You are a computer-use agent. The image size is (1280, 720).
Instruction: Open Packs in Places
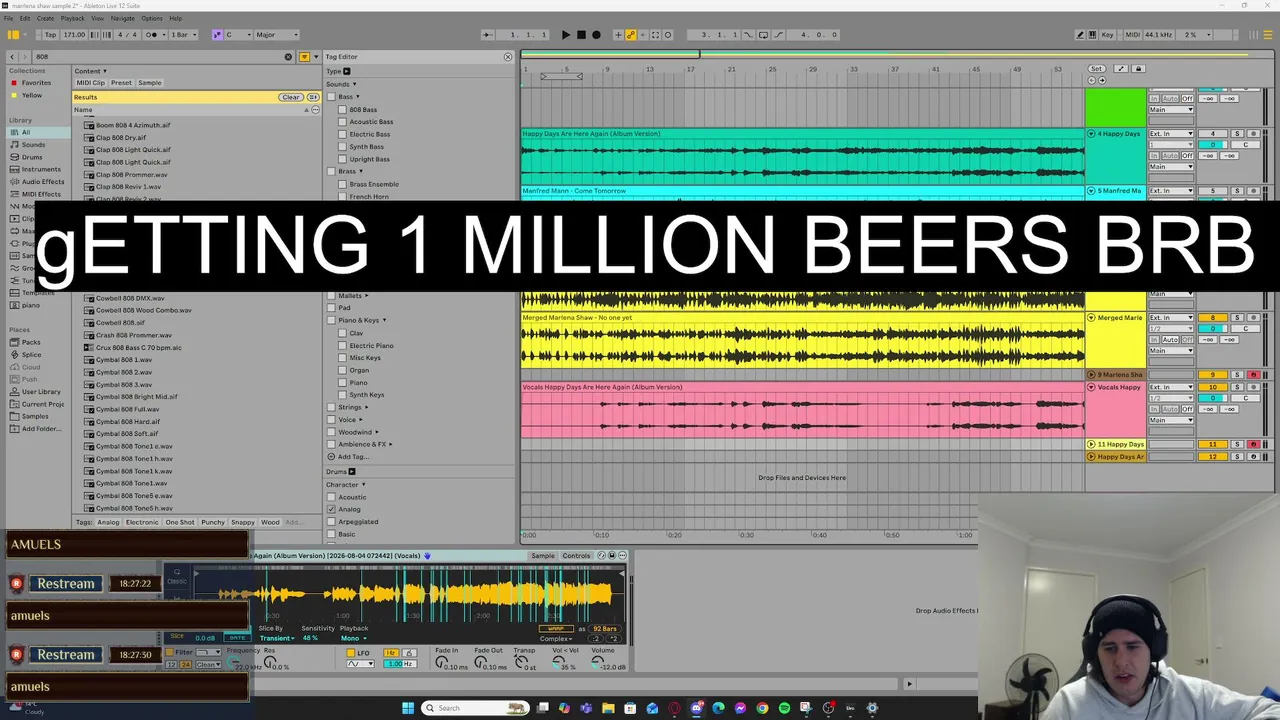pos(31,342)
